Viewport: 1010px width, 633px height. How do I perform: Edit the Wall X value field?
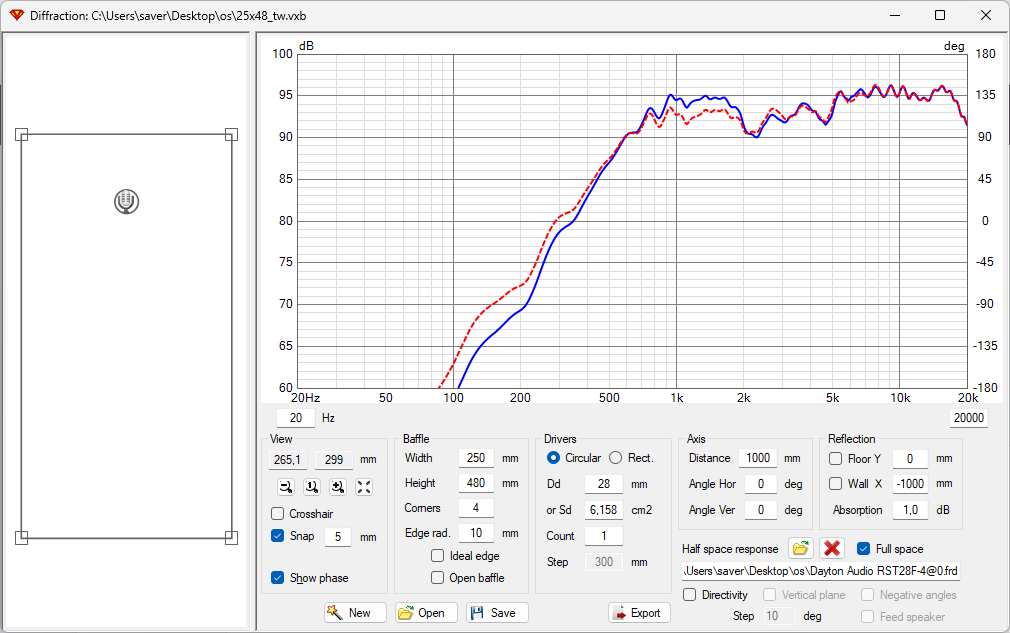910,484
